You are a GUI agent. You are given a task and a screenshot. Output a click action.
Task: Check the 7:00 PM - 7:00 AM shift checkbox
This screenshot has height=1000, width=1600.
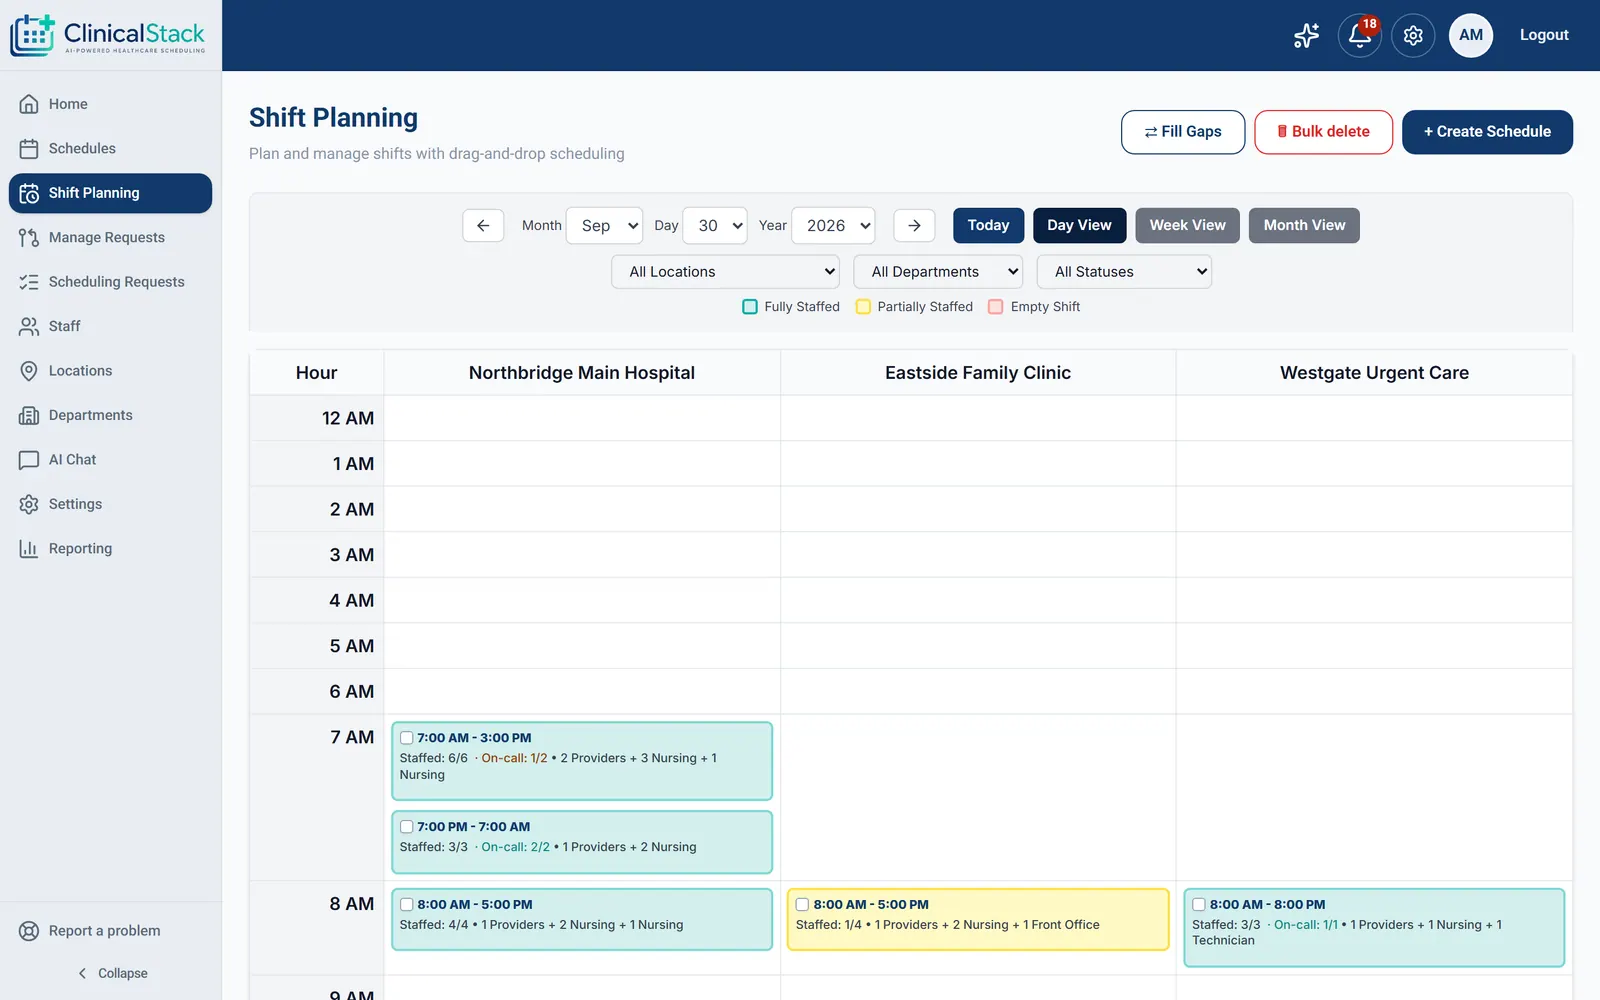[407, 827]
